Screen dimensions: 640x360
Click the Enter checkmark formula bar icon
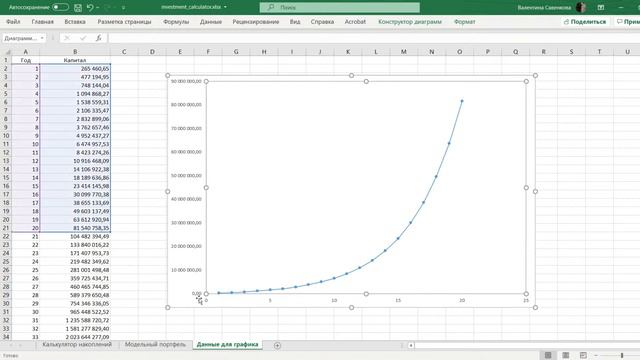click(x=83, y=38)
